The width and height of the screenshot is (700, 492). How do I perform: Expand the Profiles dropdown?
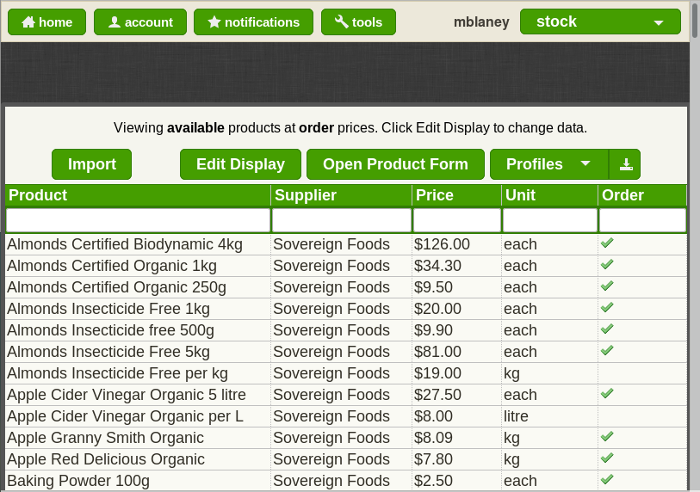pyautogui.click(x=549, y=164)
